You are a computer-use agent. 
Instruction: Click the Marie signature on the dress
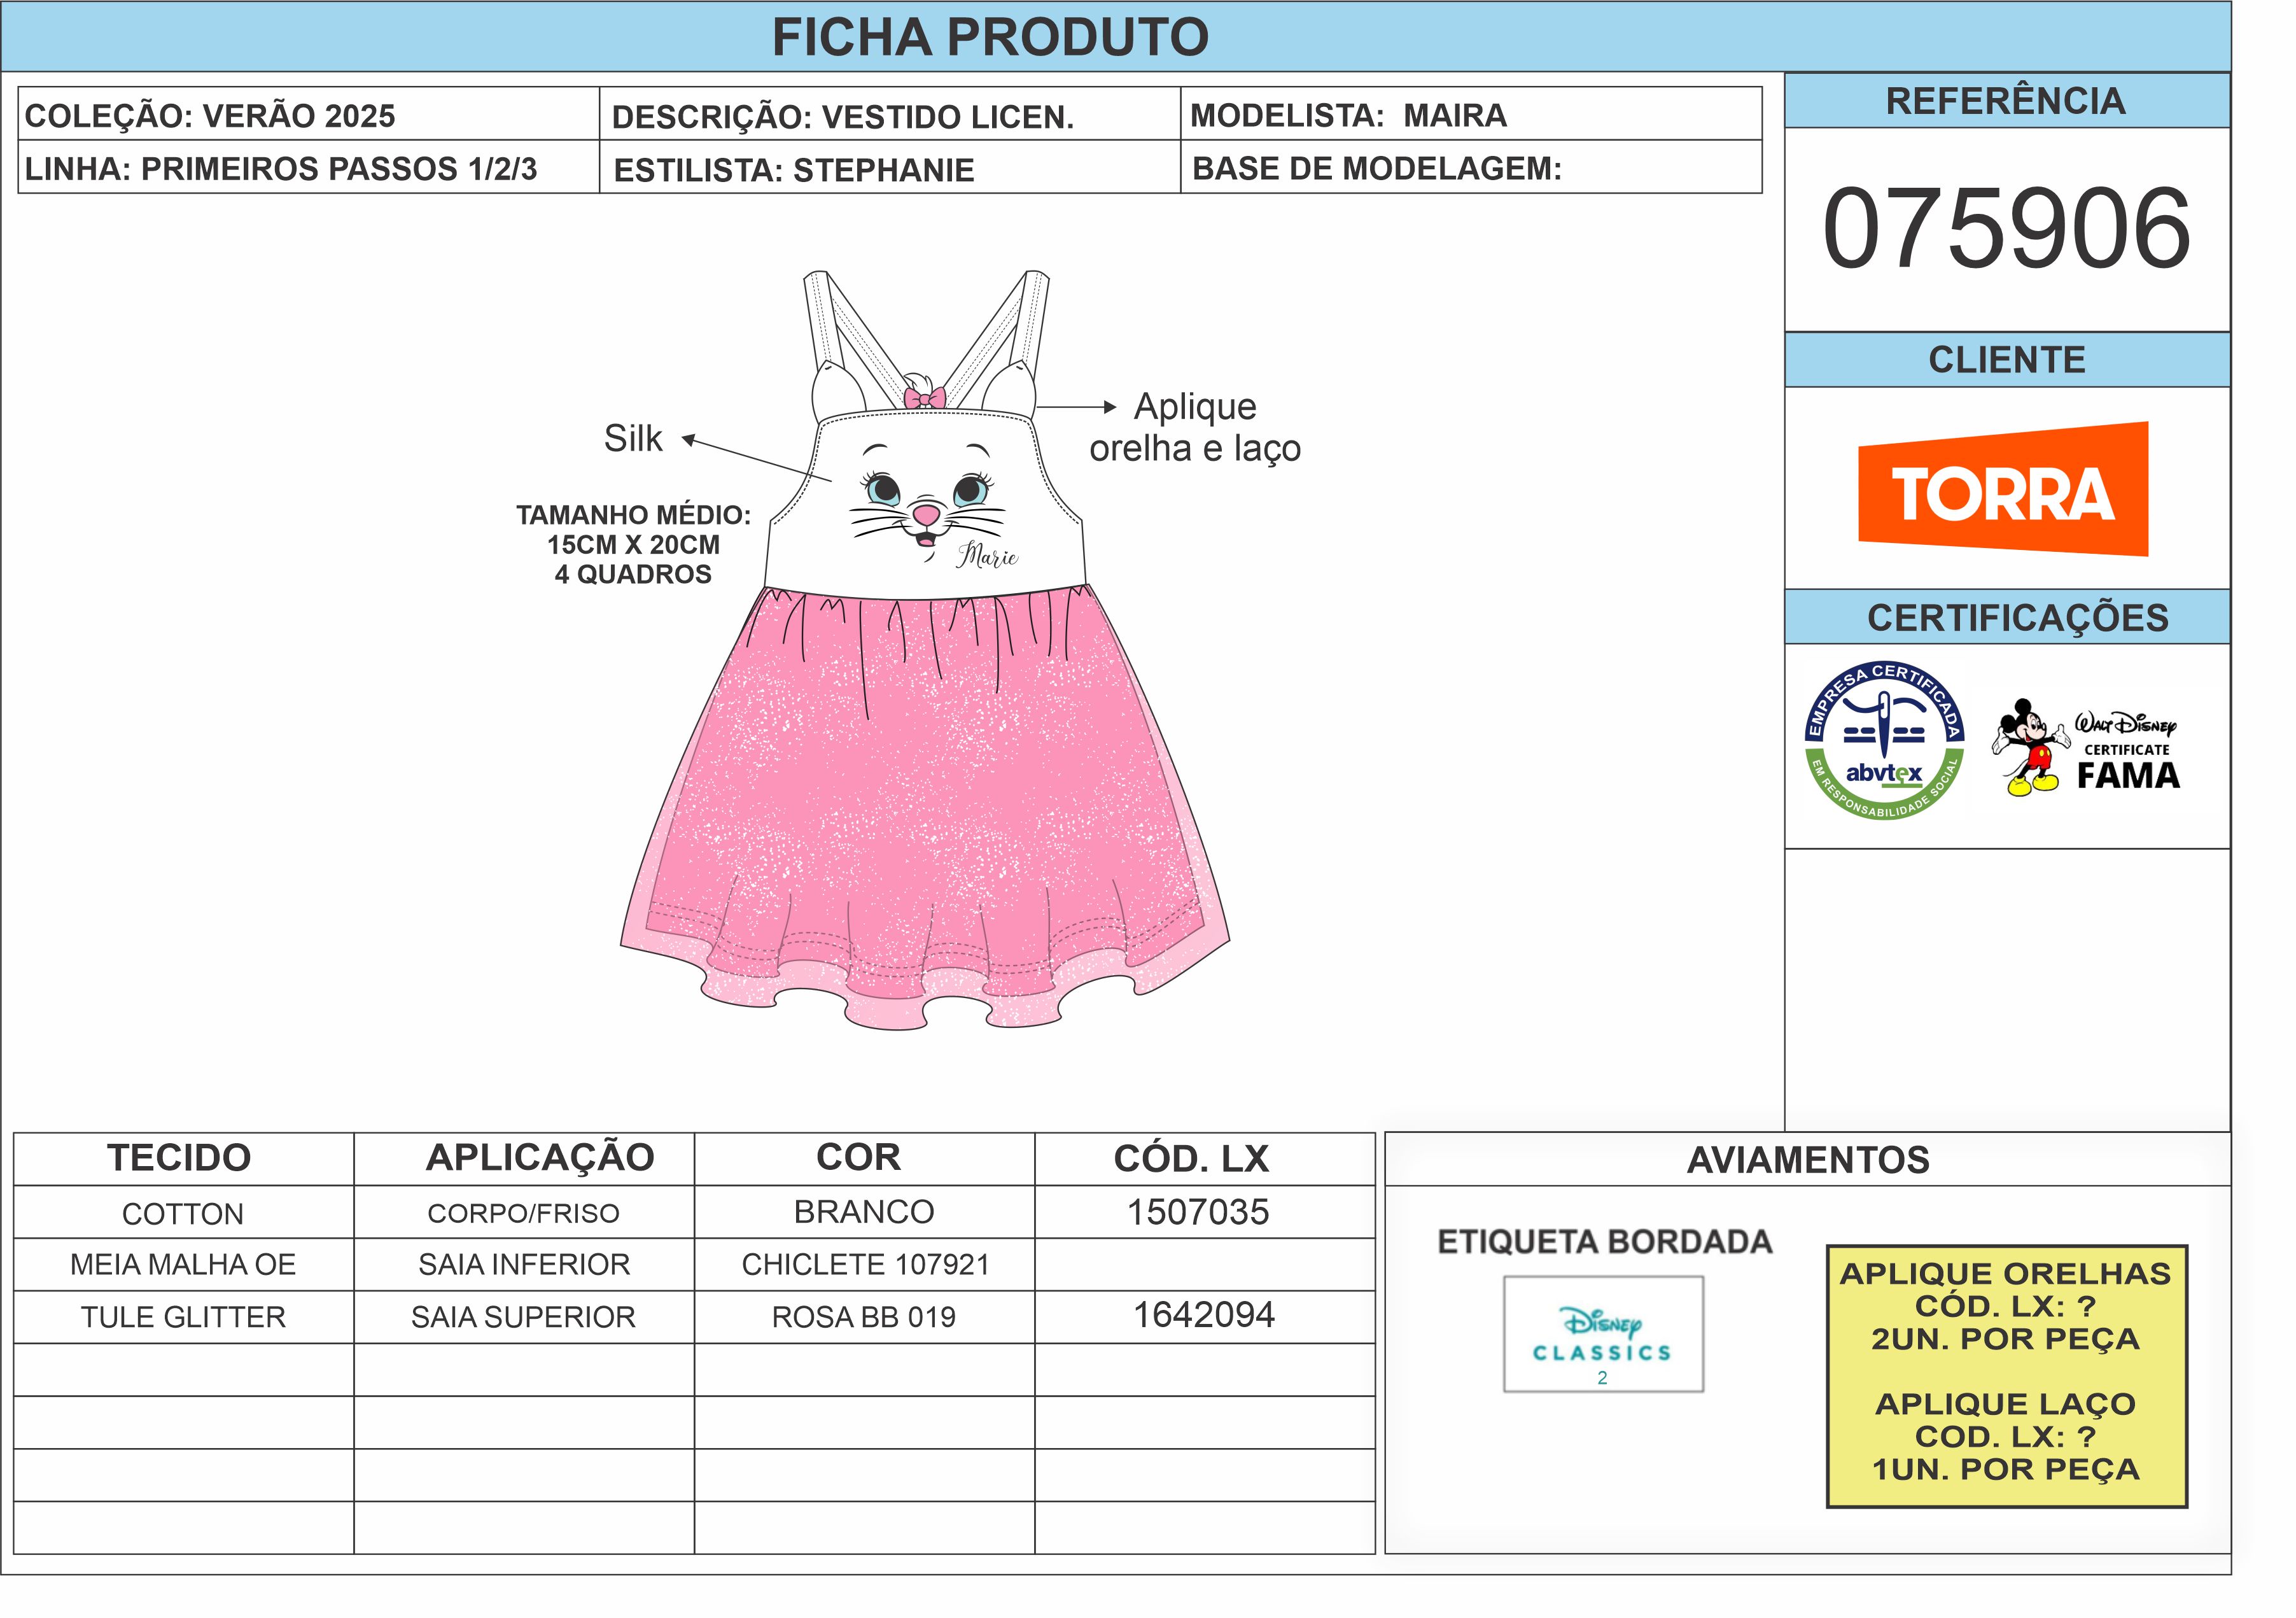[987, 556]
